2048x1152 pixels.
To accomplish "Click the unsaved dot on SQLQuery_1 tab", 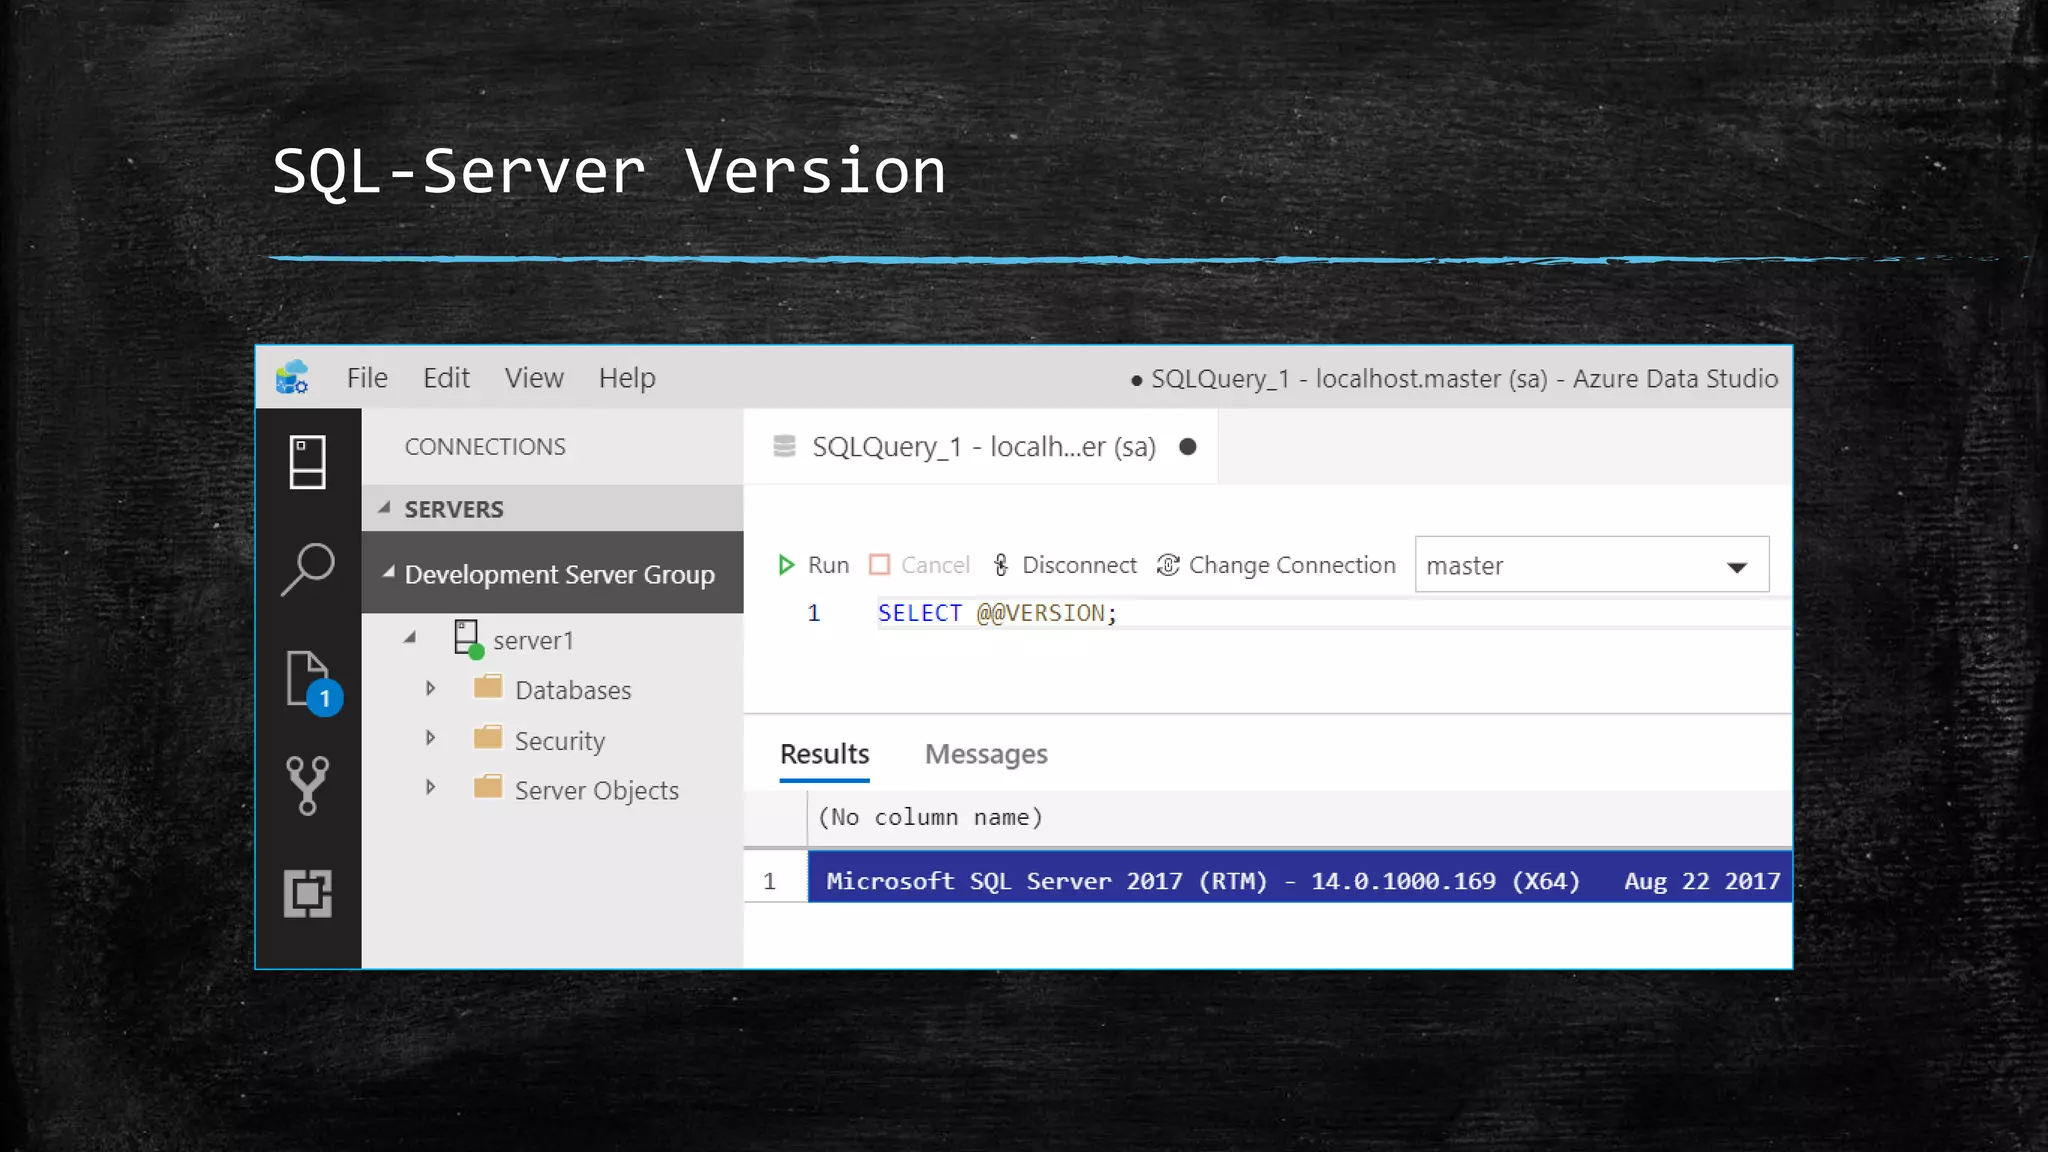I will pos(1188,447).
